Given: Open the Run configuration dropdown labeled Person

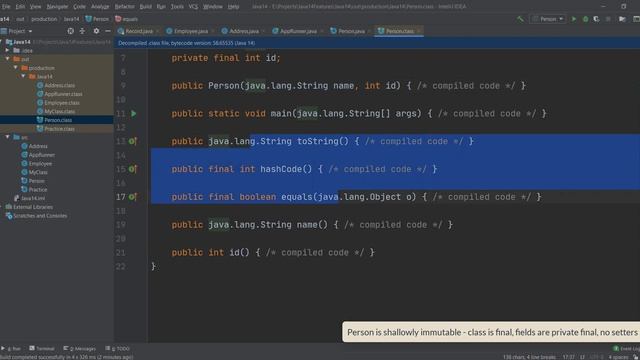Looking at the screenshot, I should [548, 19].
